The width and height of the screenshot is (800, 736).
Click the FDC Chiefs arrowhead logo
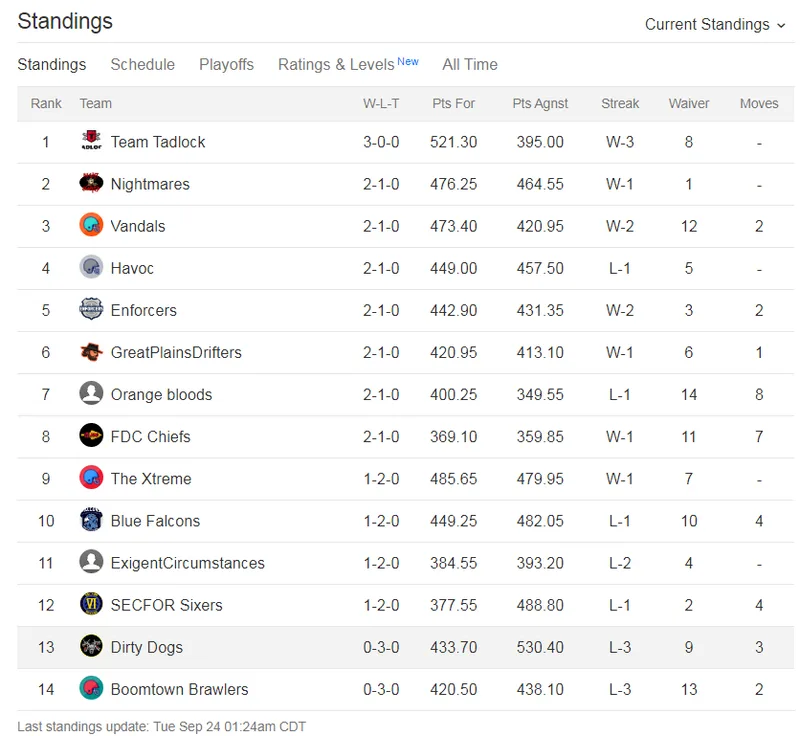click(x=91, y=436)
